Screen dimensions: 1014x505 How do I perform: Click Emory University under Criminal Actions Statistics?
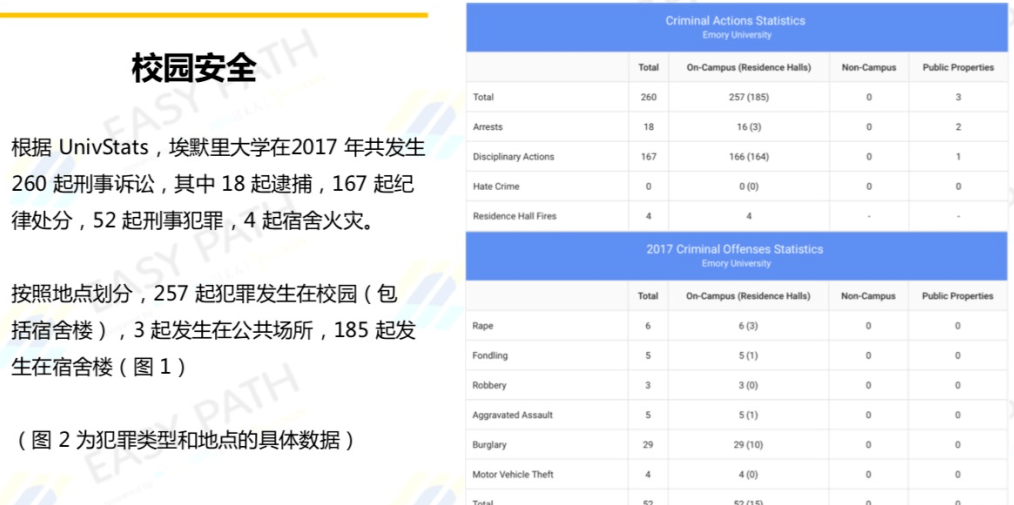[737, 35]
